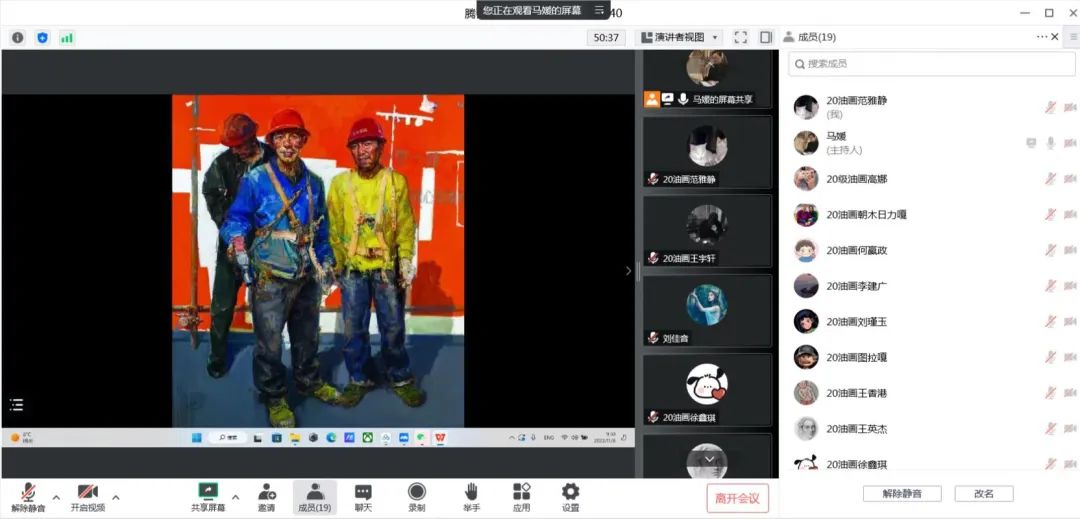Click the 改名 rename button
Viewport: 1080px width, 519px height.
pos(984,494)
